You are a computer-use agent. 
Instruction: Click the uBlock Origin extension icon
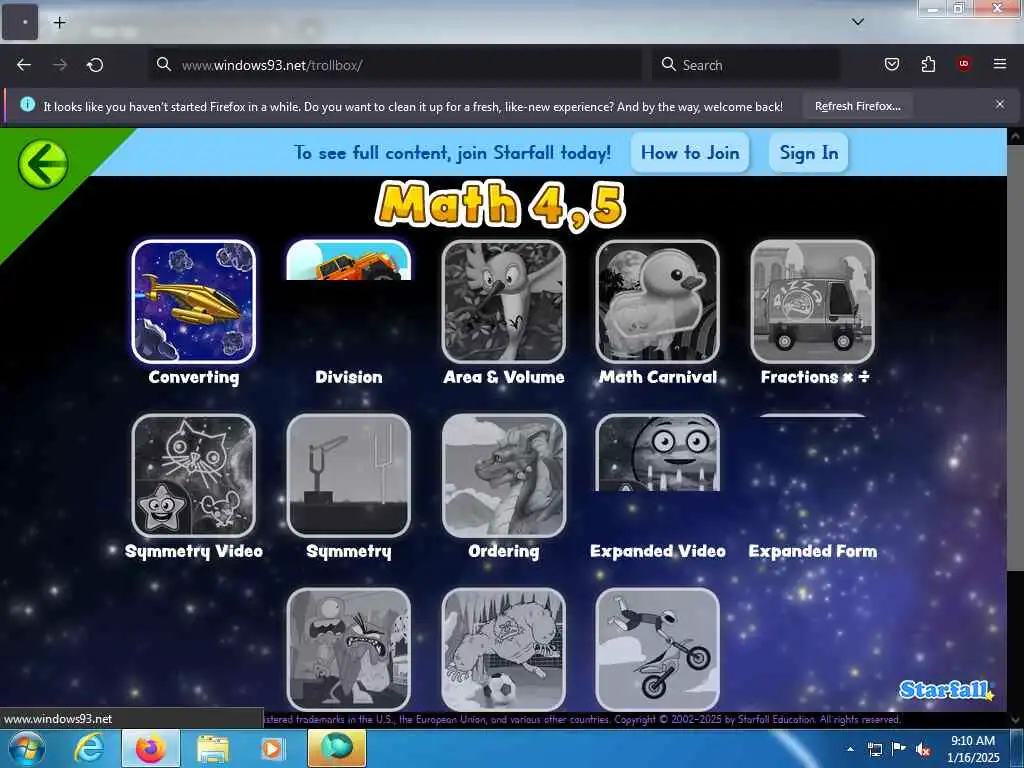(x=963, y=64)
